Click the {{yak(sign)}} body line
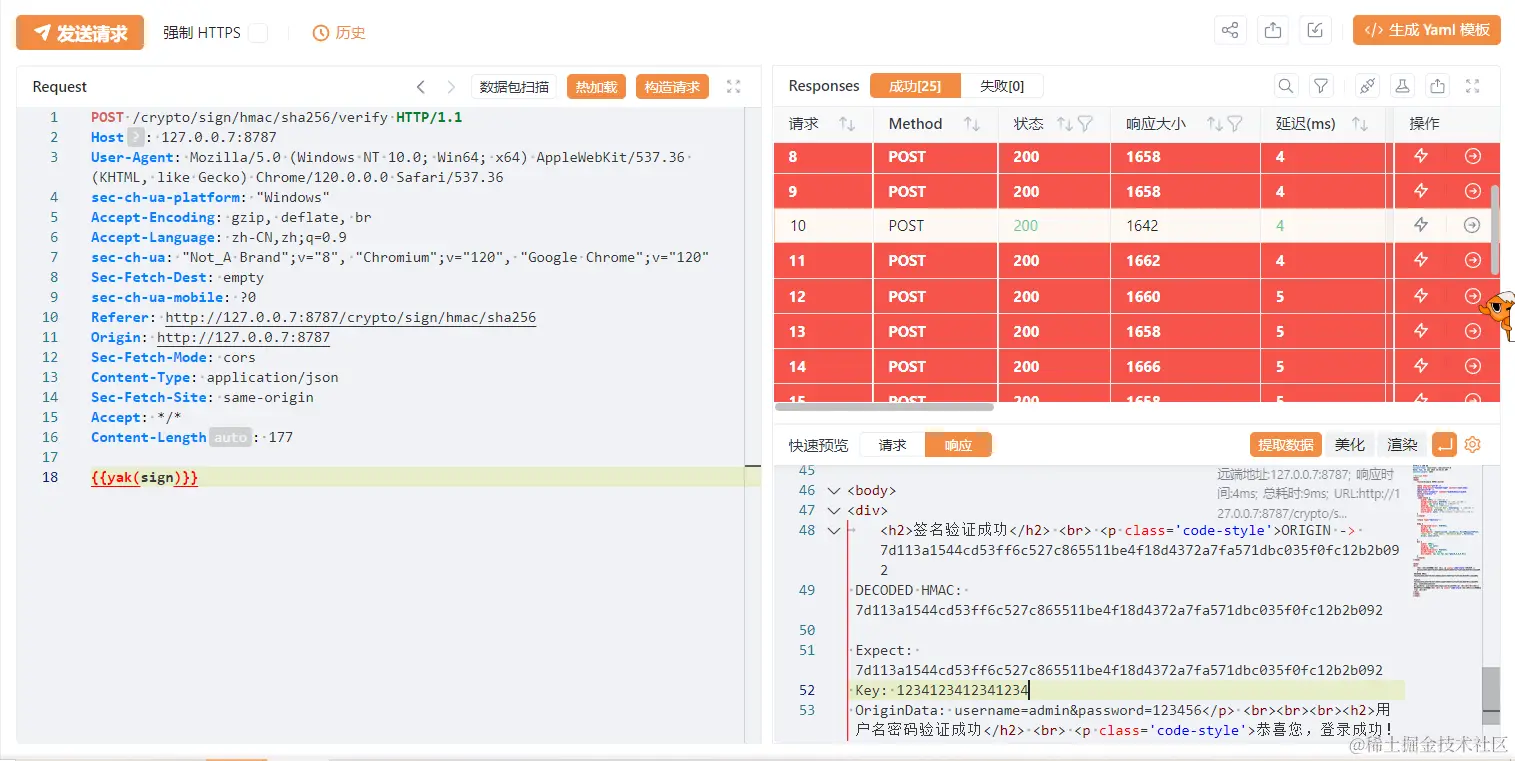The height and width of the screenshot is (761, 1515). coord(145,477)
